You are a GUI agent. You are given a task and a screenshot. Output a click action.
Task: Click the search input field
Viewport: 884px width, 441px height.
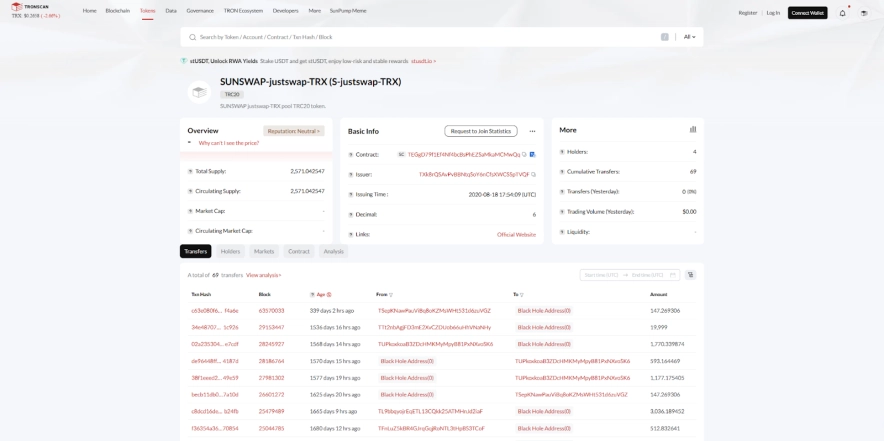pos(420,37)
